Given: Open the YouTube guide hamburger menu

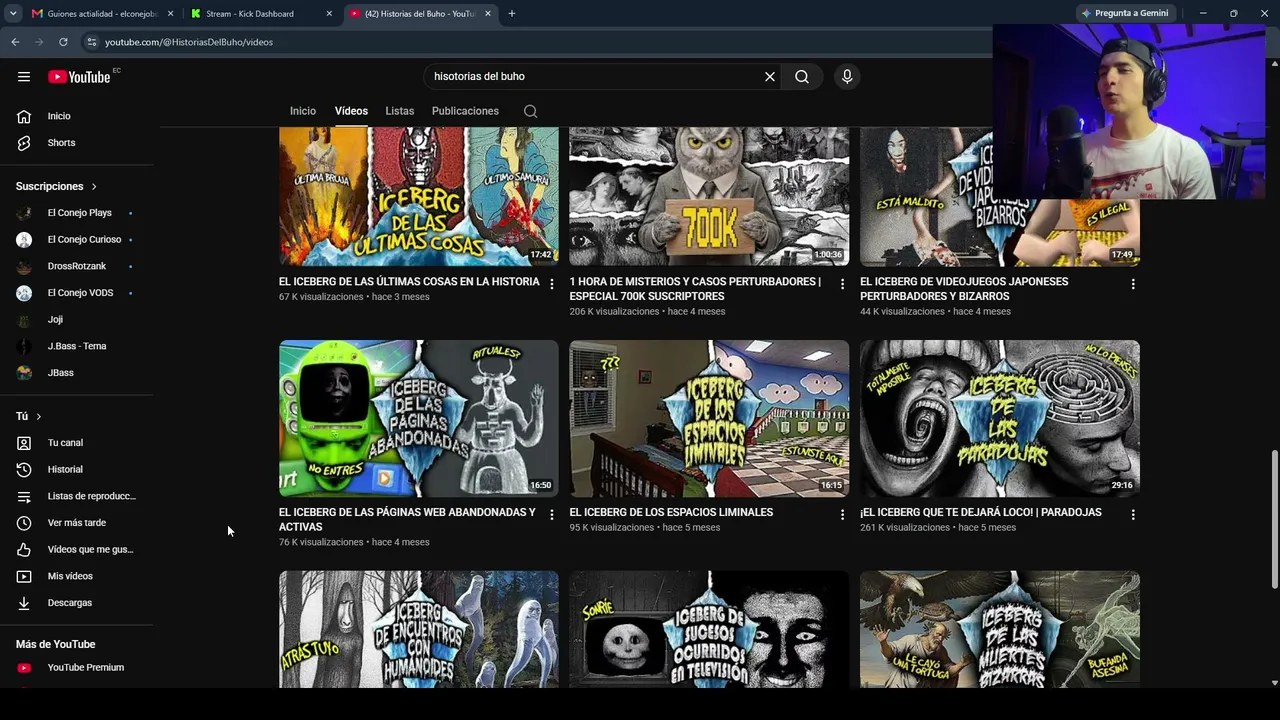Looking at the screenshot, I should tap(24, 77).
